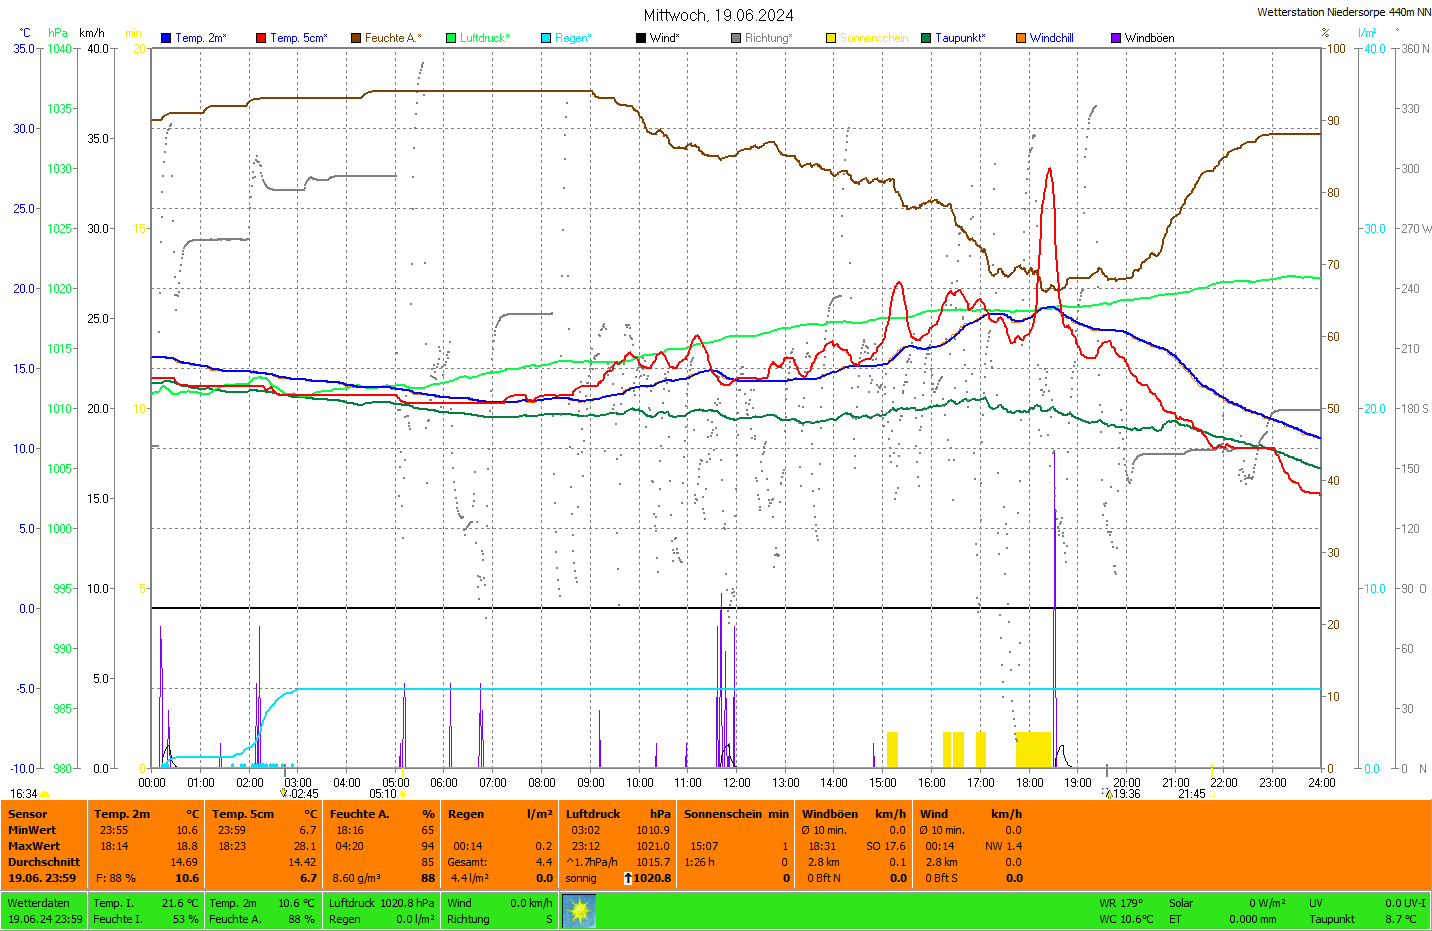Click the blue Temp. 2m legend swatch

[166, 38]
